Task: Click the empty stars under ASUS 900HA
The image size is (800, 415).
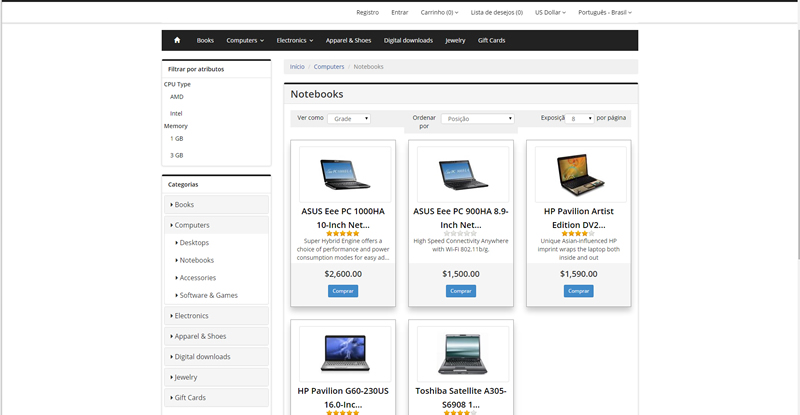Action: tap(460, 234)
